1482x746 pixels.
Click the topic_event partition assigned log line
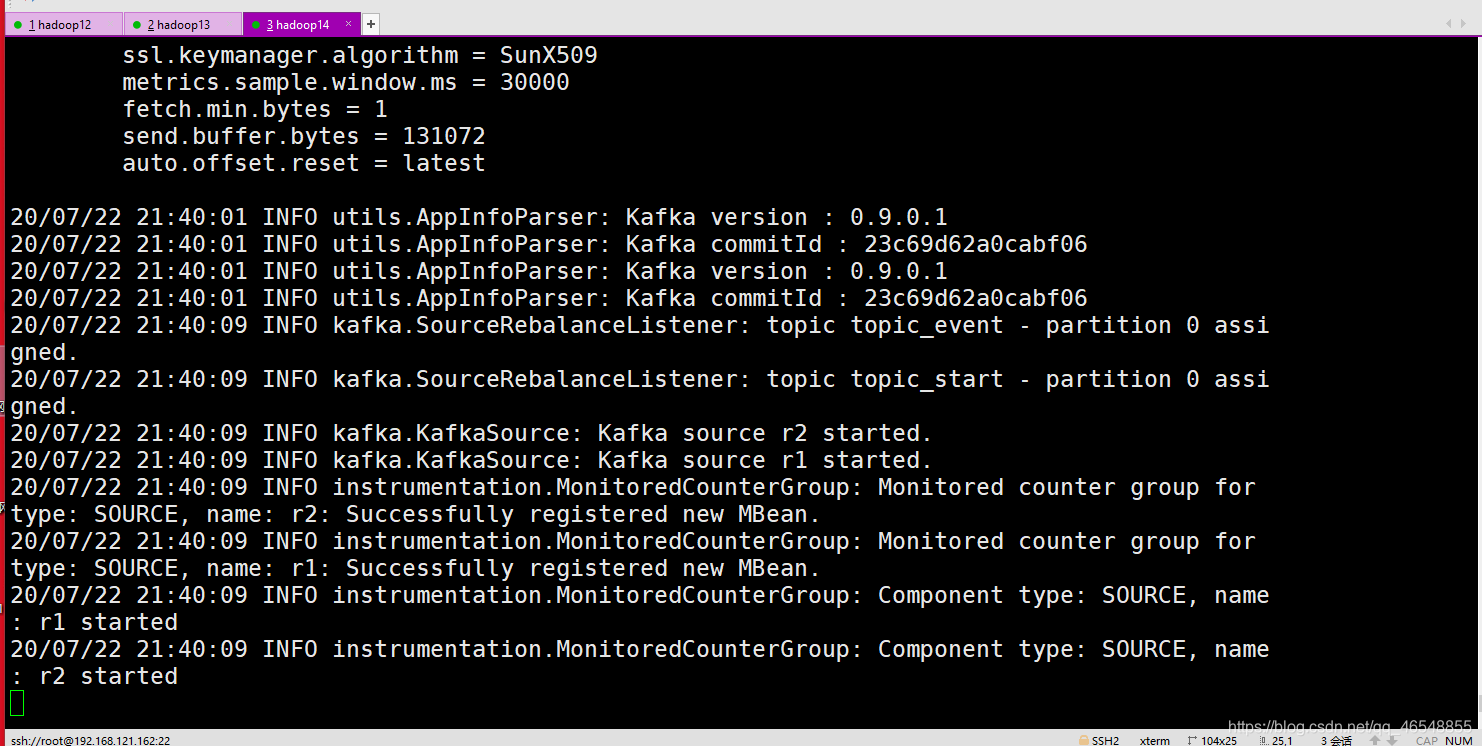click(640, 339)
